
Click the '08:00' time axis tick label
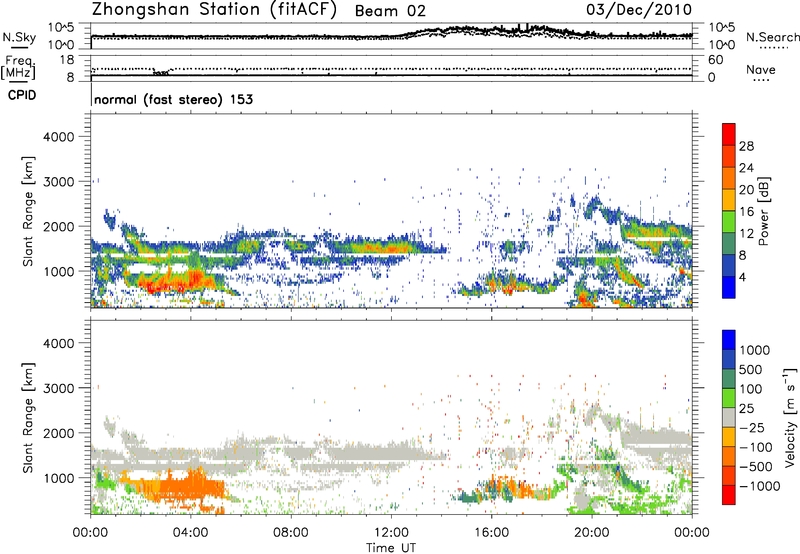(x=290, y=533)
